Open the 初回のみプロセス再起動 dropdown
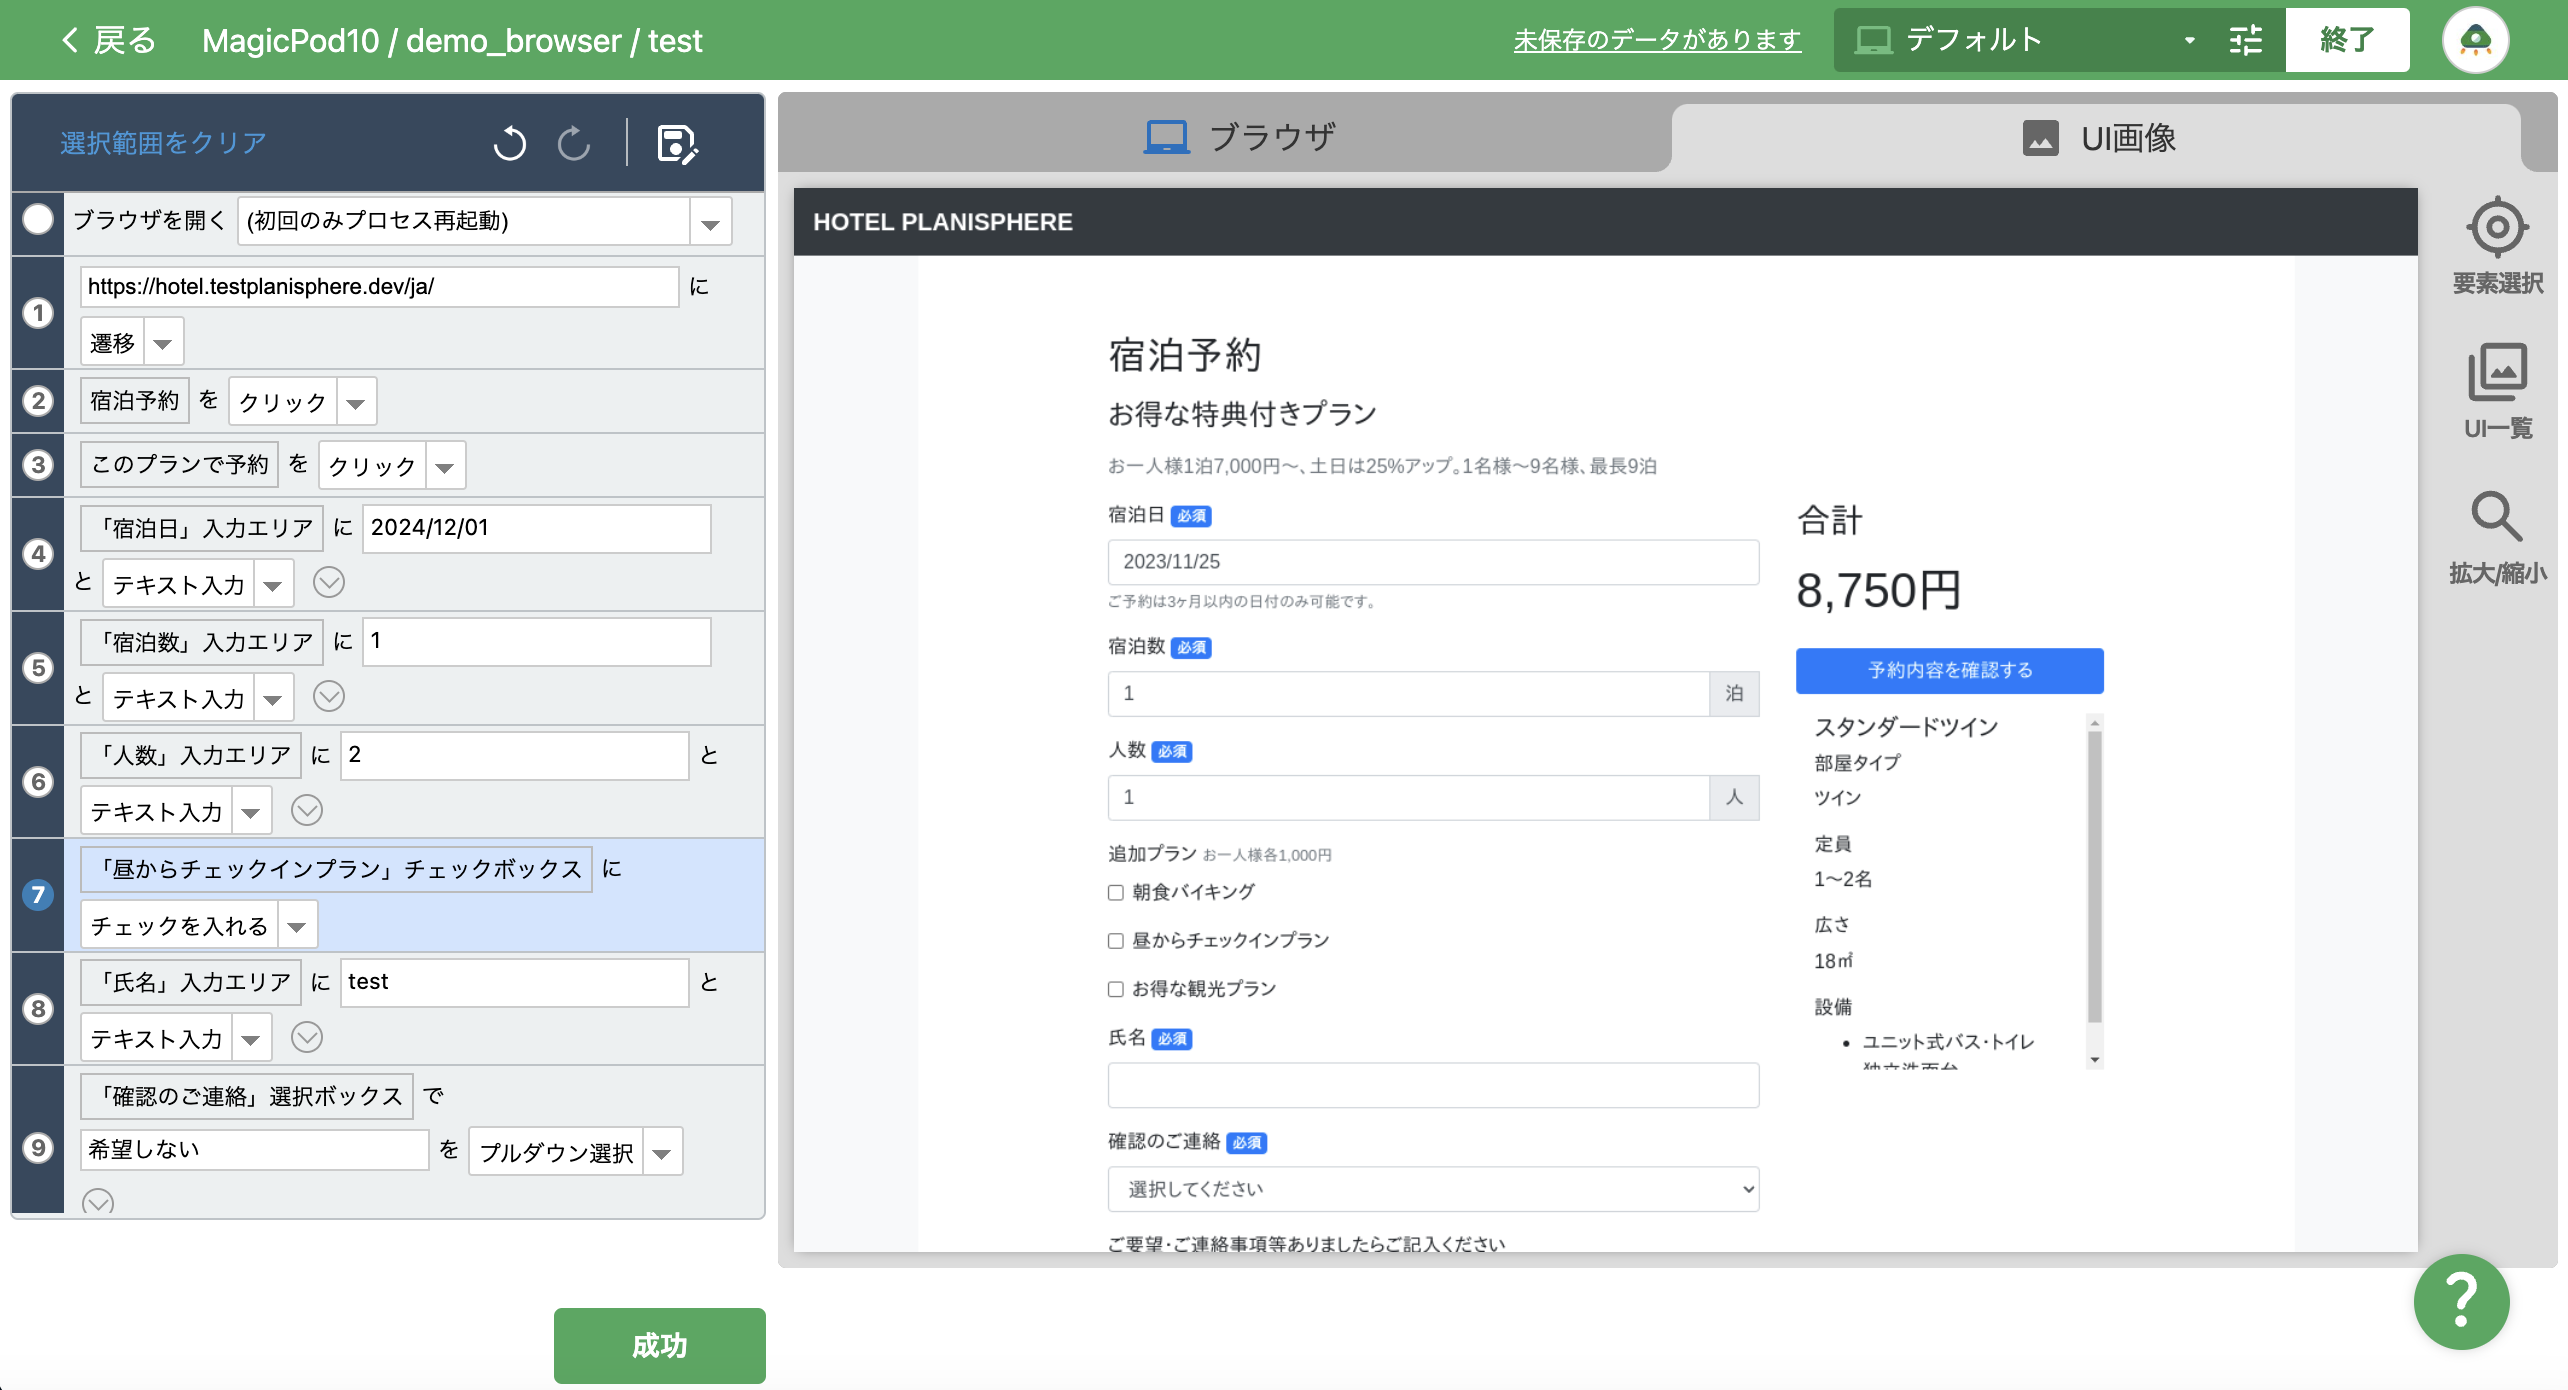This screenshot has height=1390, width=2568. (711, 221)
